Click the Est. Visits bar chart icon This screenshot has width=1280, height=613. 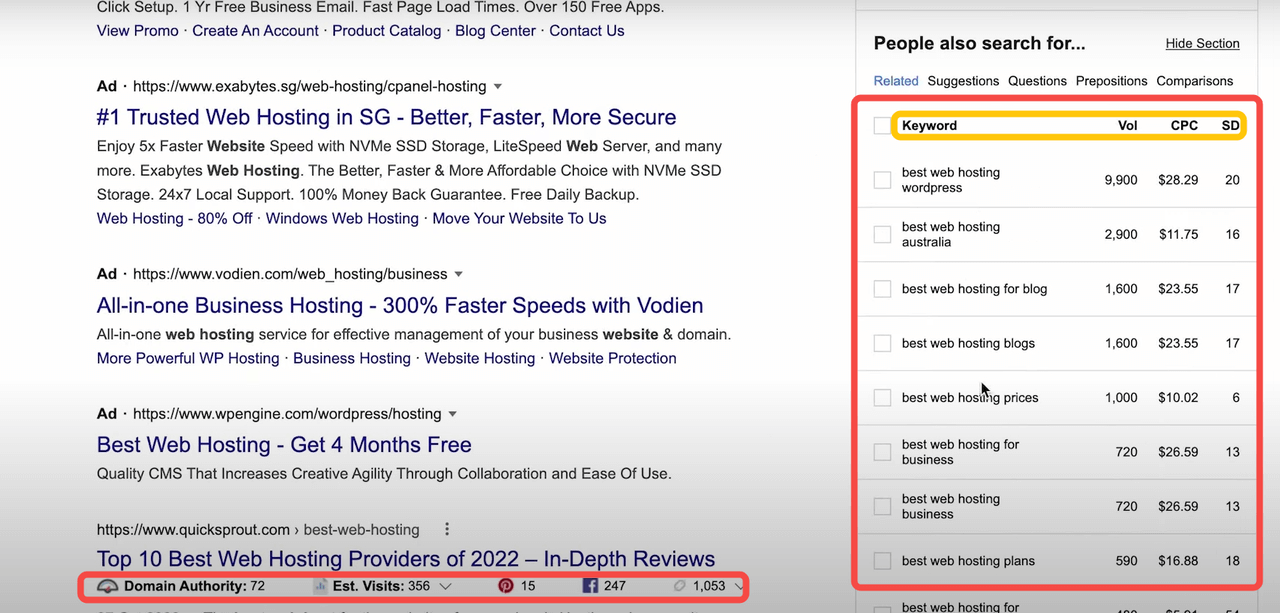pyautogui.click(x=320, y=586)
